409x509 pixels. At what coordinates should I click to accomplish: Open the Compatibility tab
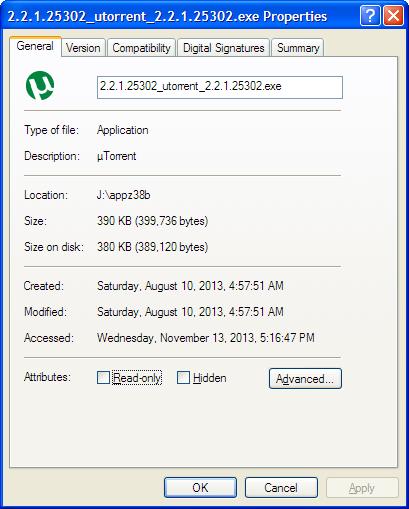(141, 48)
